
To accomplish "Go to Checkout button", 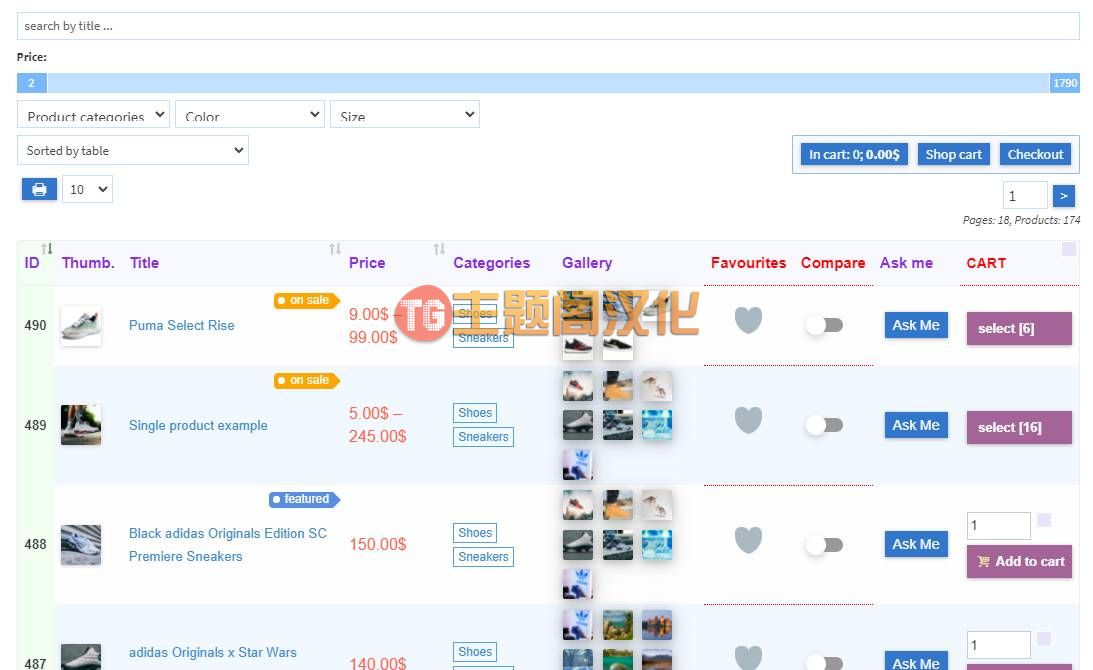I will (x=1035, y=155).
